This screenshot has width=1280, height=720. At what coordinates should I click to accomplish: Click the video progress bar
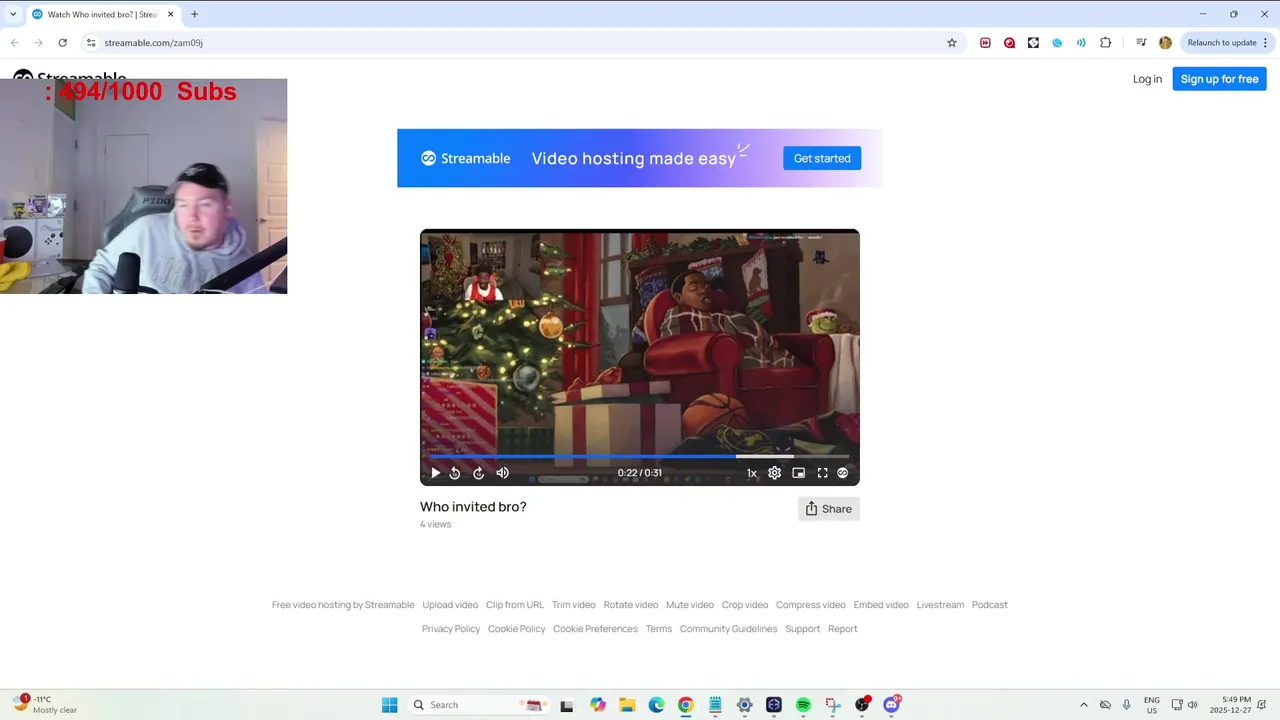(x=640, y=457)
